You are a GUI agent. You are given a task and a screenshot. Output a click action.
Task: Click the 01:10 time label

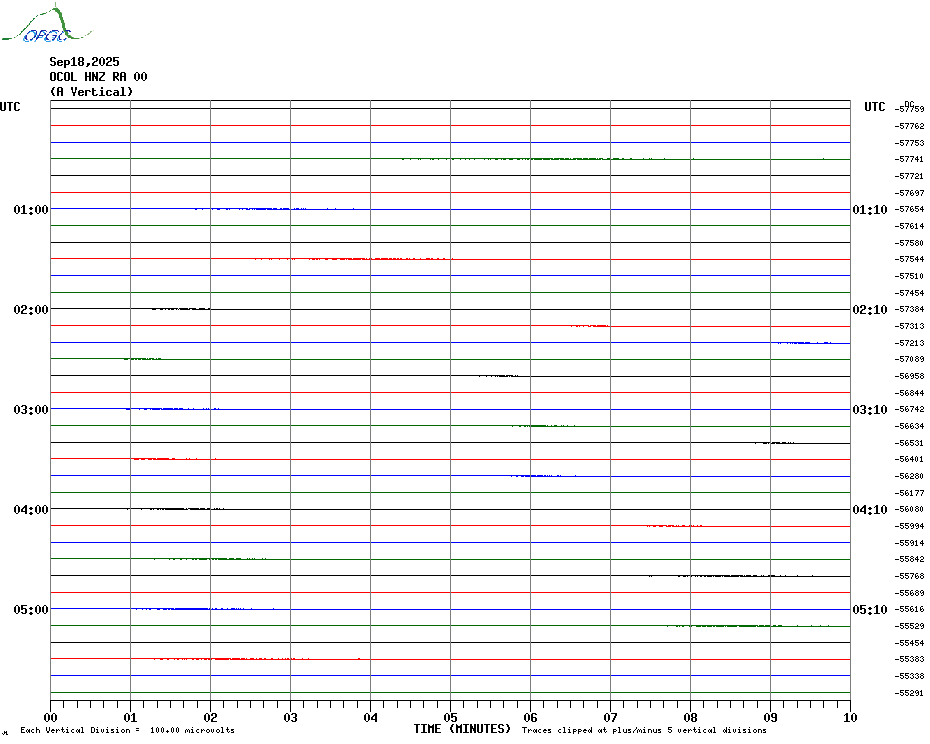point(870,209)
